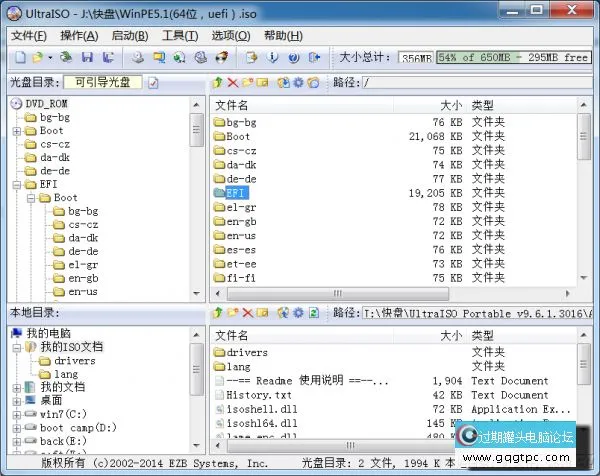Collapse the EFI folder in disc tree
The image size is (600, 476).
(16, 185)
